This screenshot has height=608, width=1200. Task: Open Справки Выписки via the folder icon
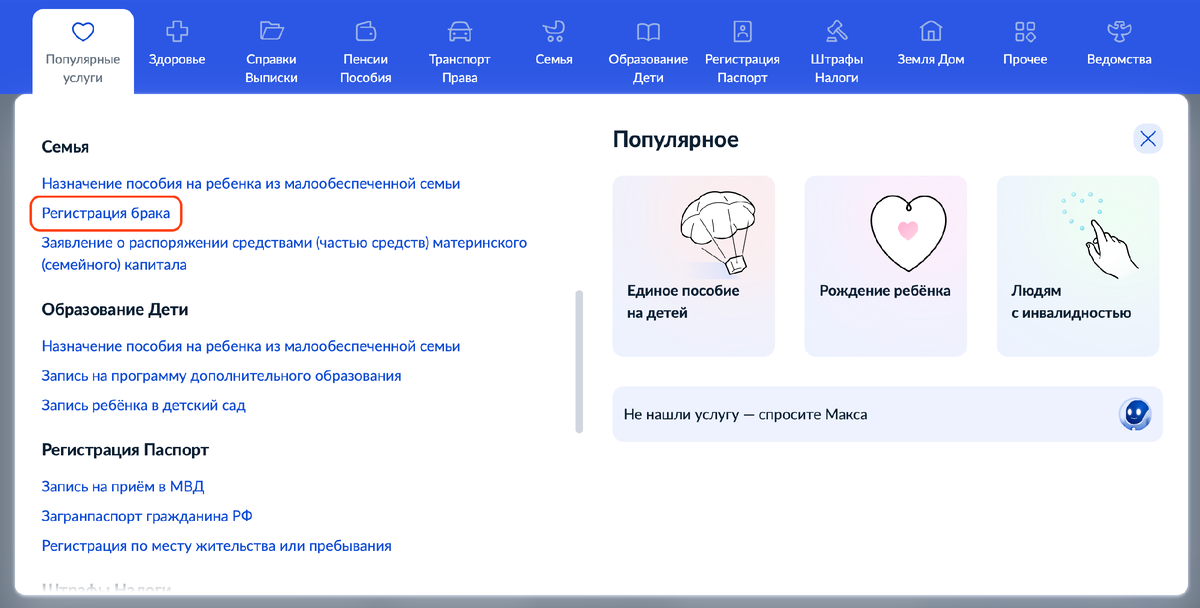coord(270,30)
